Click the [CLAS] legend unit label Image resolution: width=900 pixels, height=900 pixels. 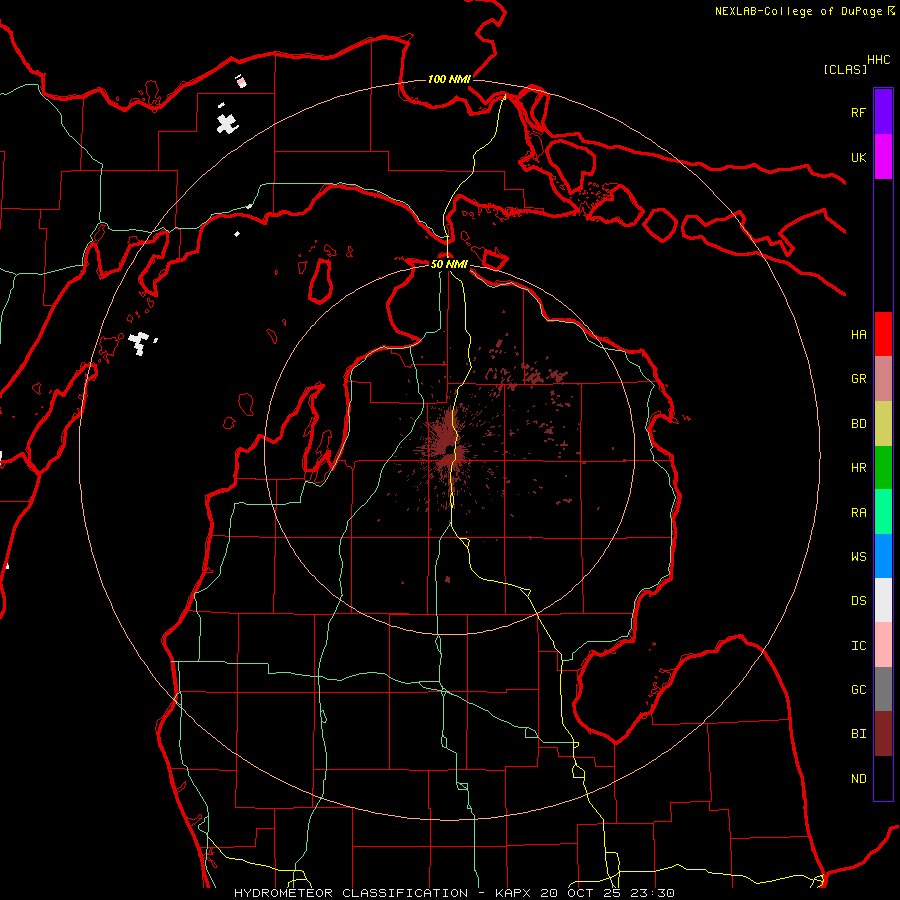[845, 69]
